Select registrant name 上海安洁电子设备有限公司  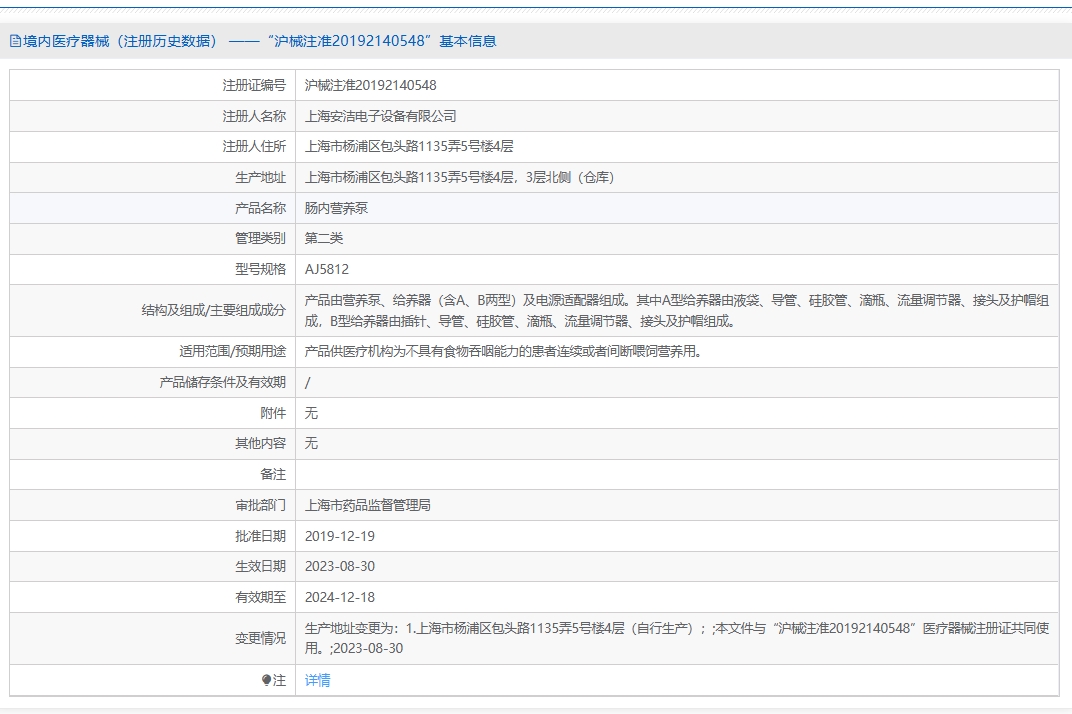coord(381,116)
